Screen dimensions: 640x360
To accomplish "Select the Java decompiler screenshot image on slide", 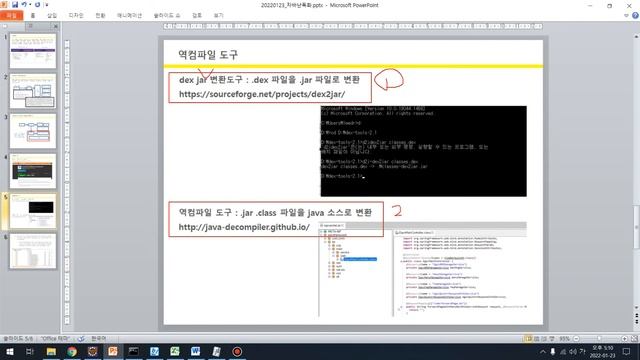I will [x=423, y=269].
